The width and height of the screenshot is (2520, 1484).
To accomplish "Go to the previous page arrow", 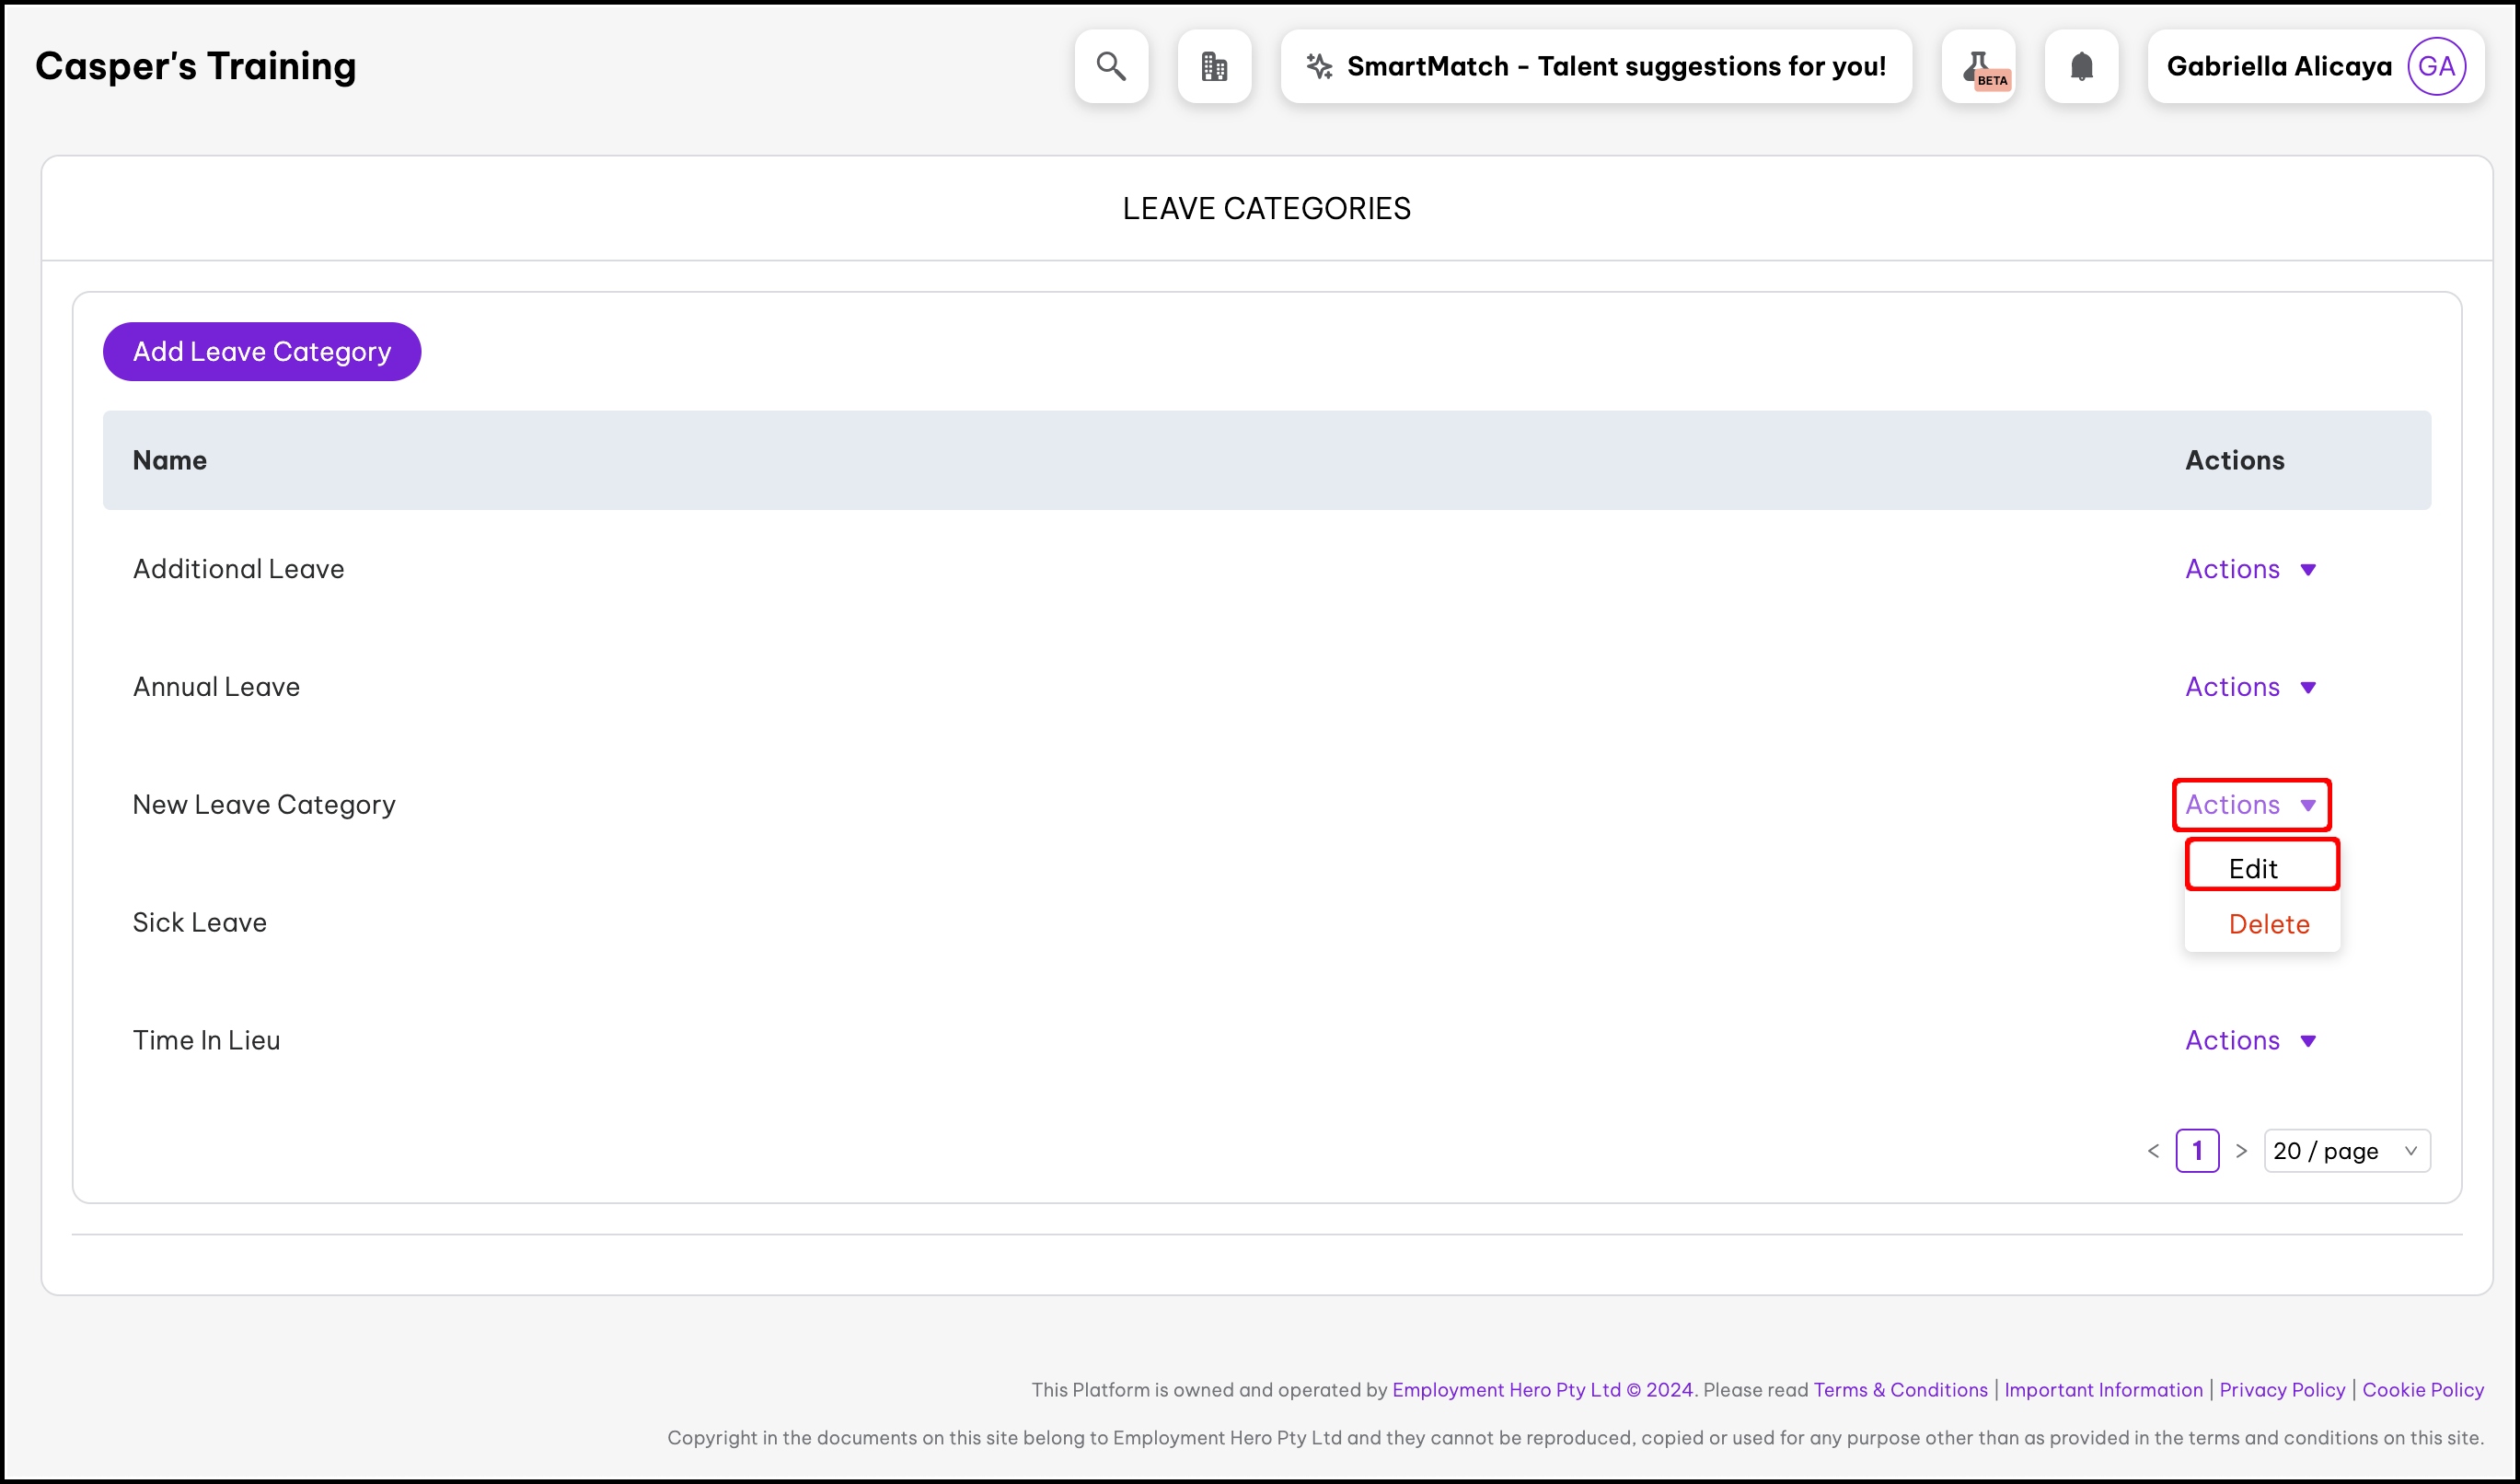I will pos(2153,1151).
